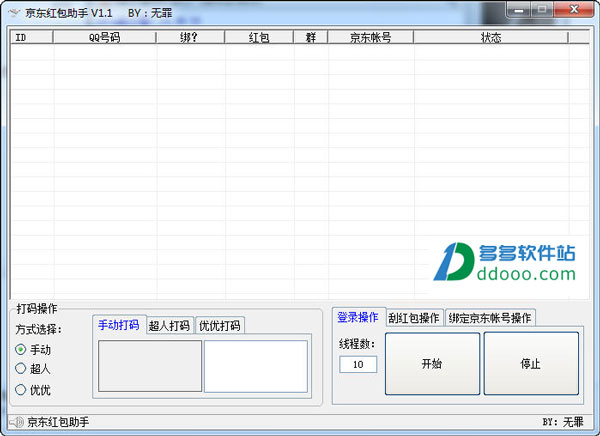Open the 优优打码 tab
This screenshot has width=600, height=436.
point(220,326)
